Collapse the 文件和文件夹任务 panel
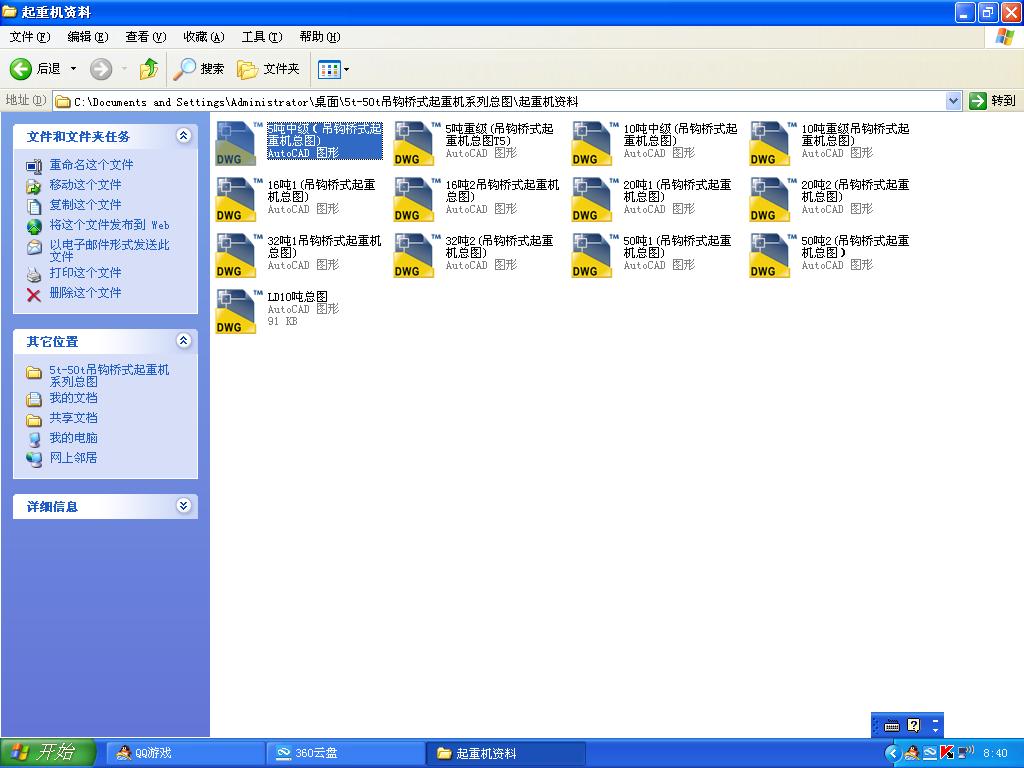The height and width of the screenshot is (768, 1024). tap(182, 136)
